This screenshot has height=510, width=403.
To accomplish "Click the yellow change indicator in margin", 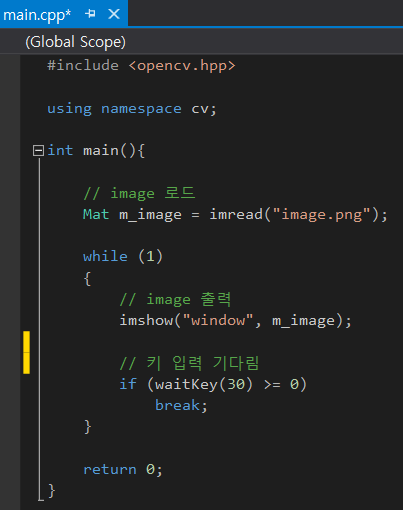I will (x=26, y=353).
